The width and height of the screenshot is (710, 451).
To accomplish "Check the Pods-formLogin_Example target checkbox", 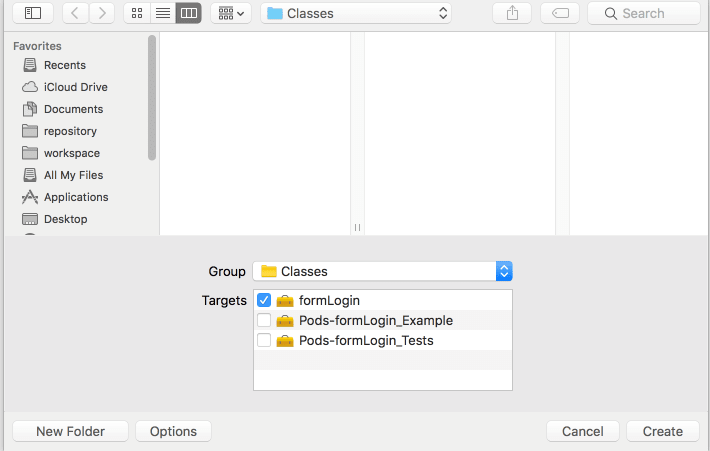I will (x=264, y=320).
